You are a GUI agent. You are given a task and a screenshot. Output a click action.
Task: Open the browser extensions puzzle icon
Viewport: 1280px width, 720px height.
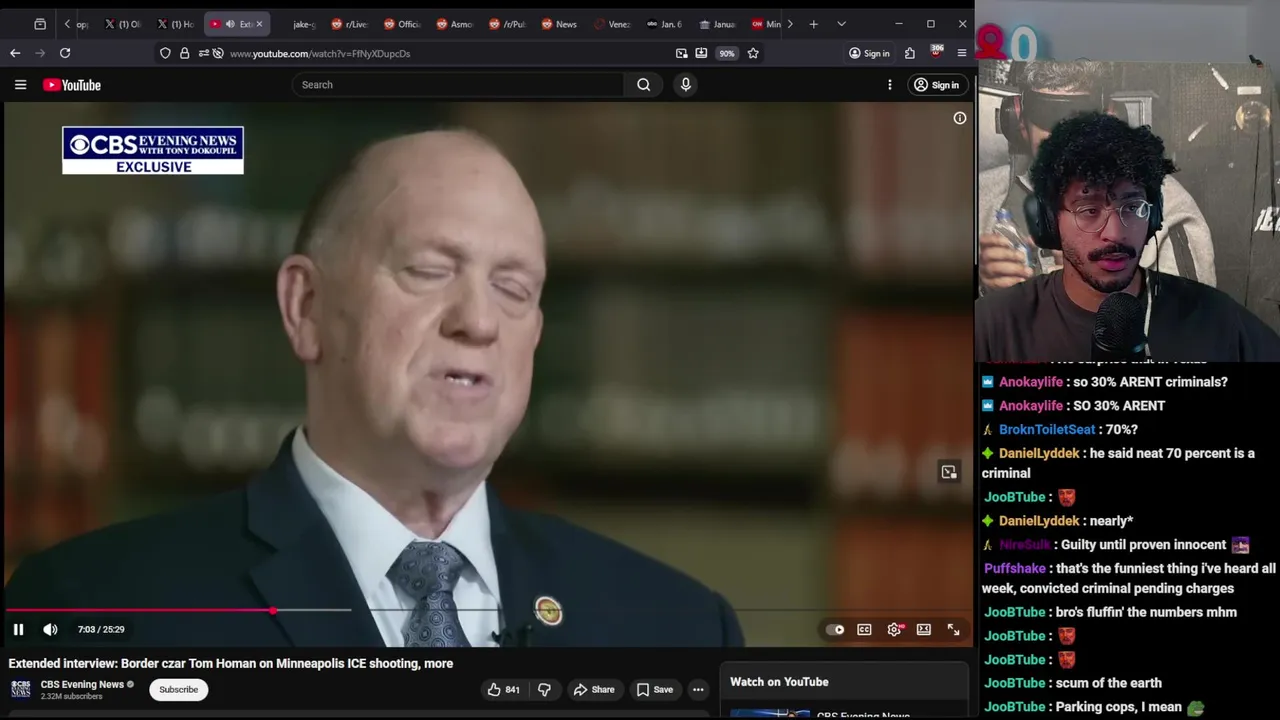pyautogui.click(x=910, y=53)
